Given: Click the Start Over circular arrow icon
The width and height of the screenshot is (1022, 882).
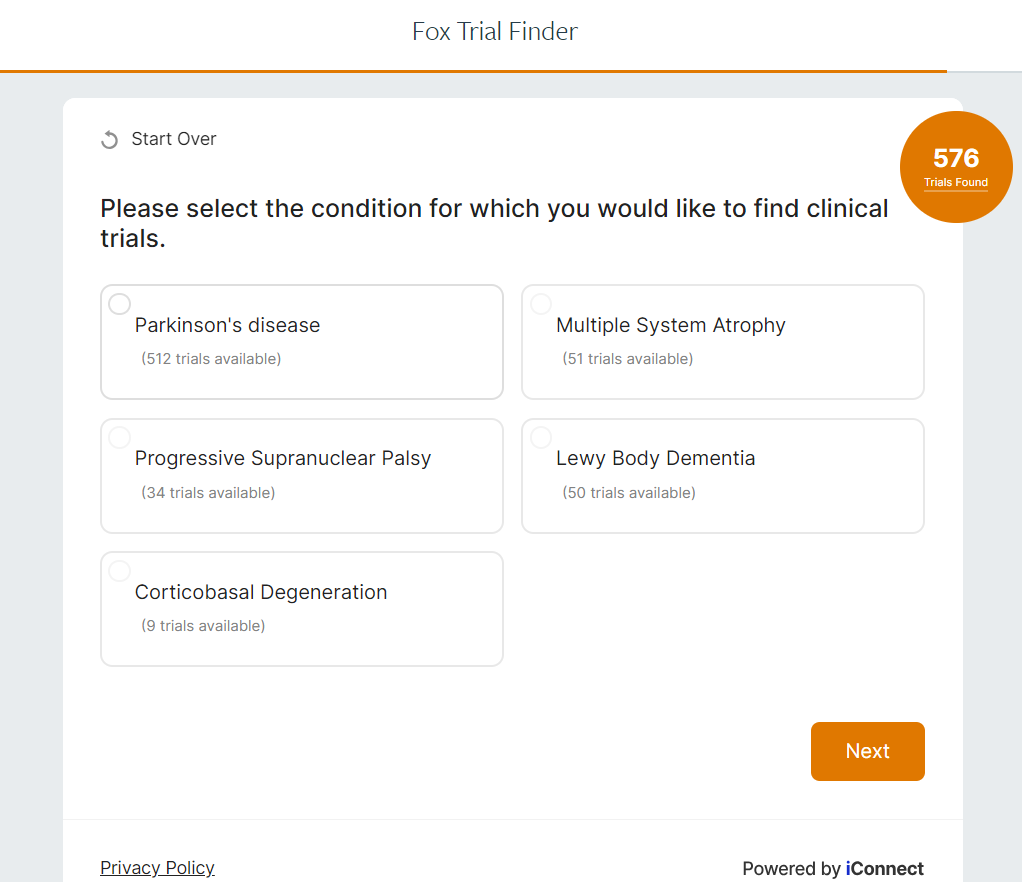Looking at the screenshot, I should click(110, 140).
